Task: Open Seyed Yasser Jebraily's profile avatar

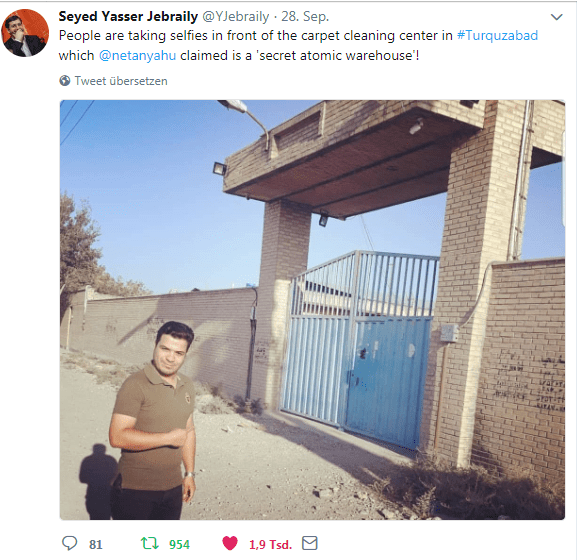Action: [25, 33]
